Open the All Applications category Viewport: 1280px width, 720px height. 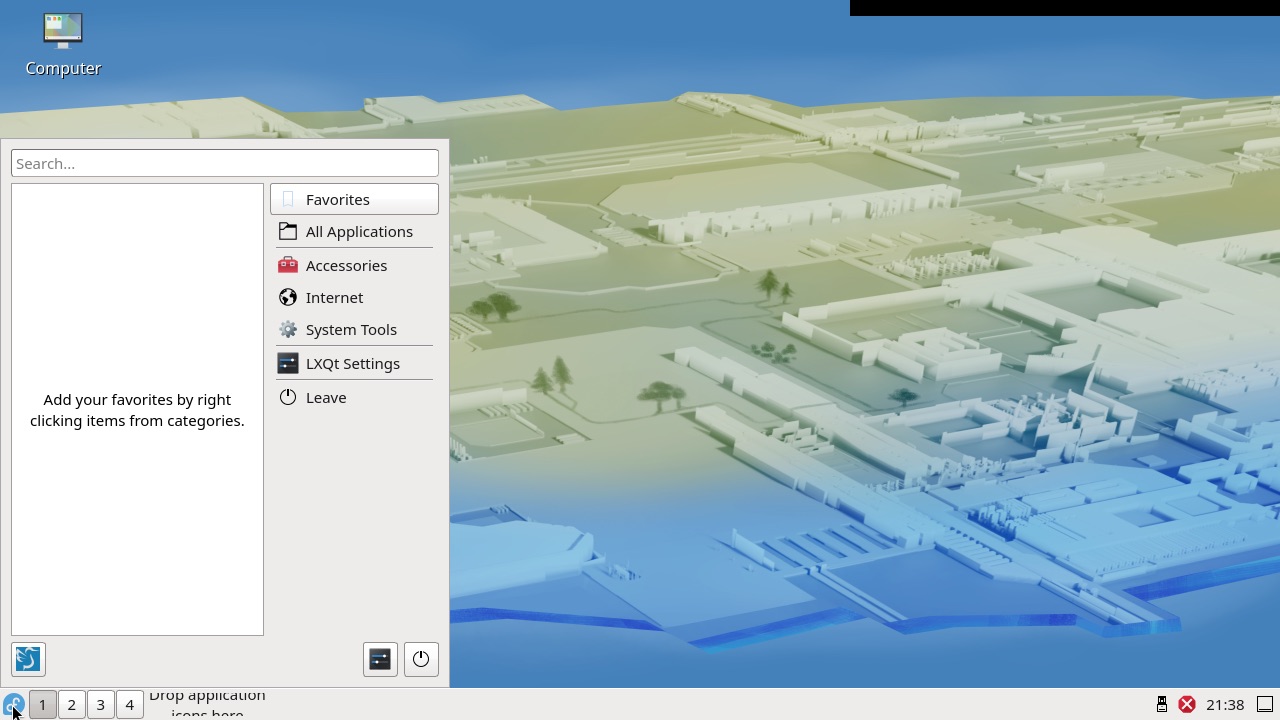[x=354, y=231]
